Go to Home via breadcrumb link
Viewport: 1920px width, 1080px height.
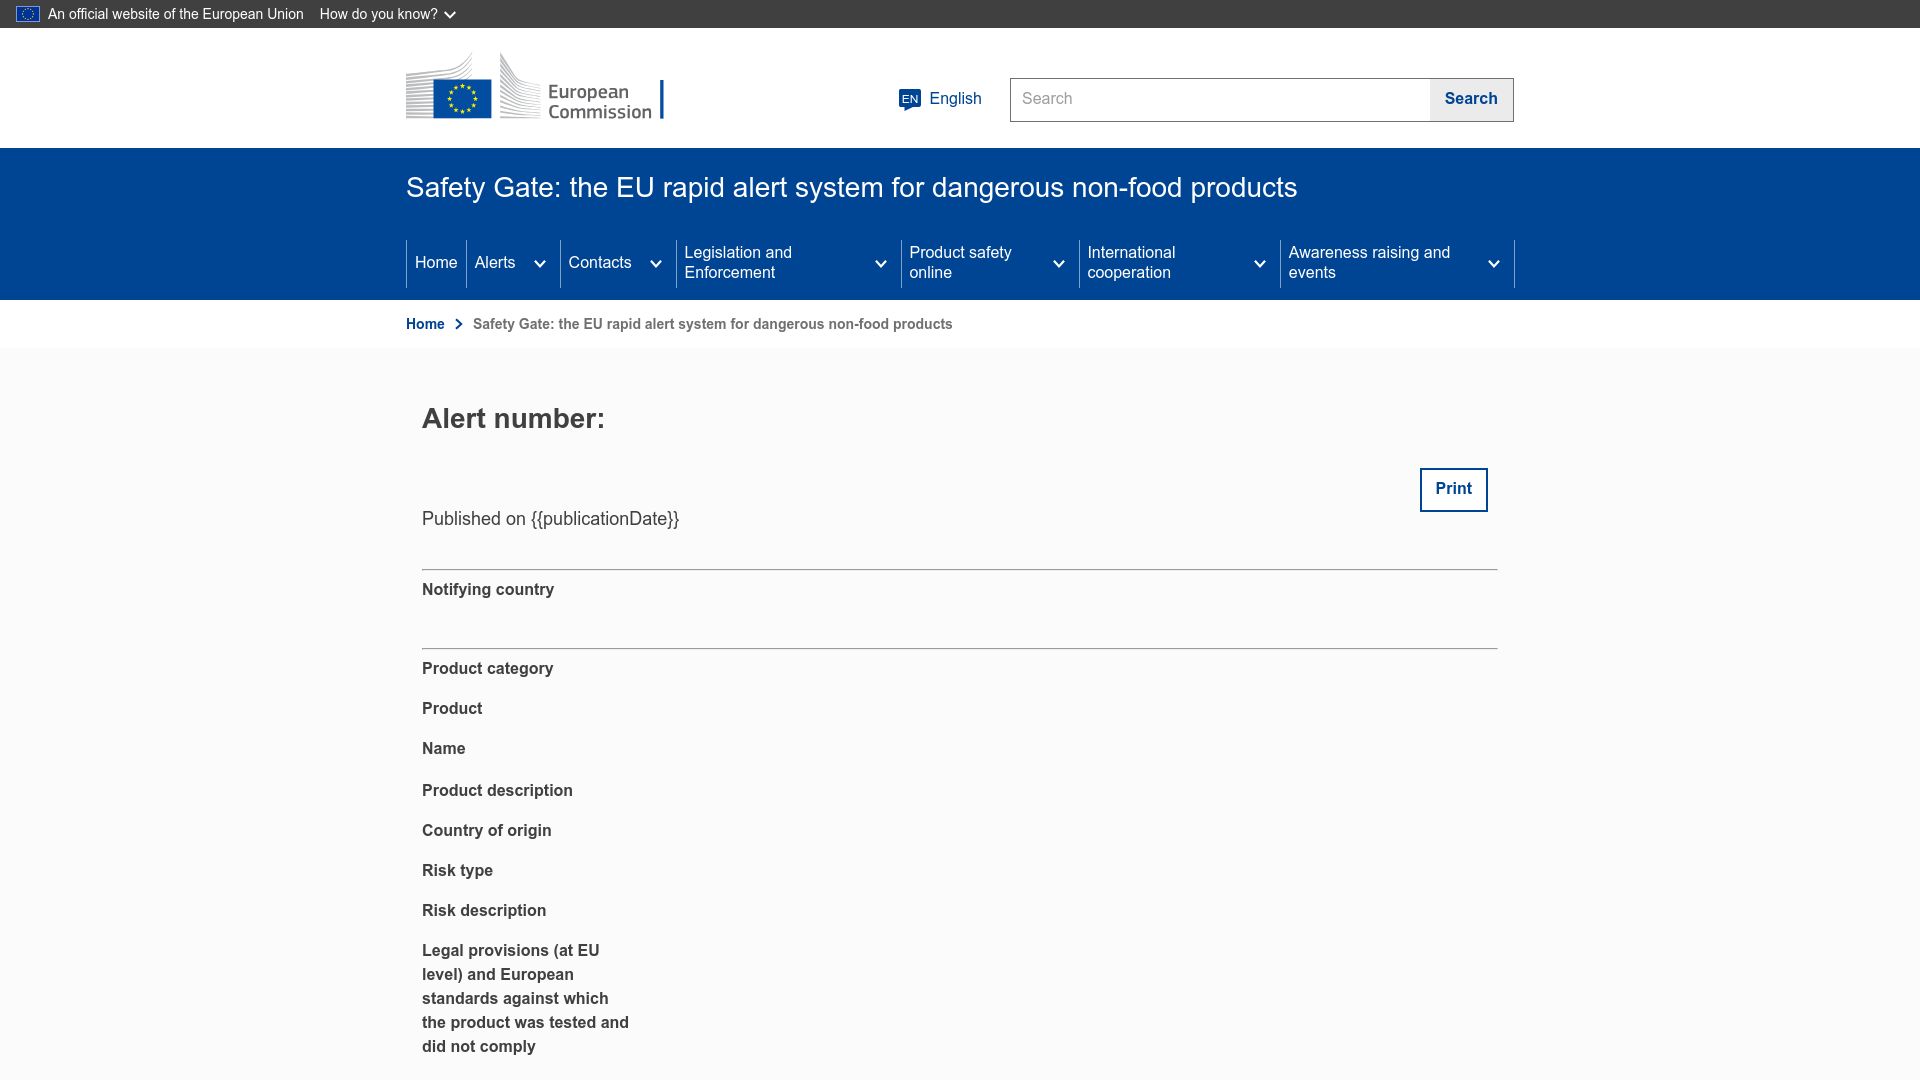click(x=425, y=324)
